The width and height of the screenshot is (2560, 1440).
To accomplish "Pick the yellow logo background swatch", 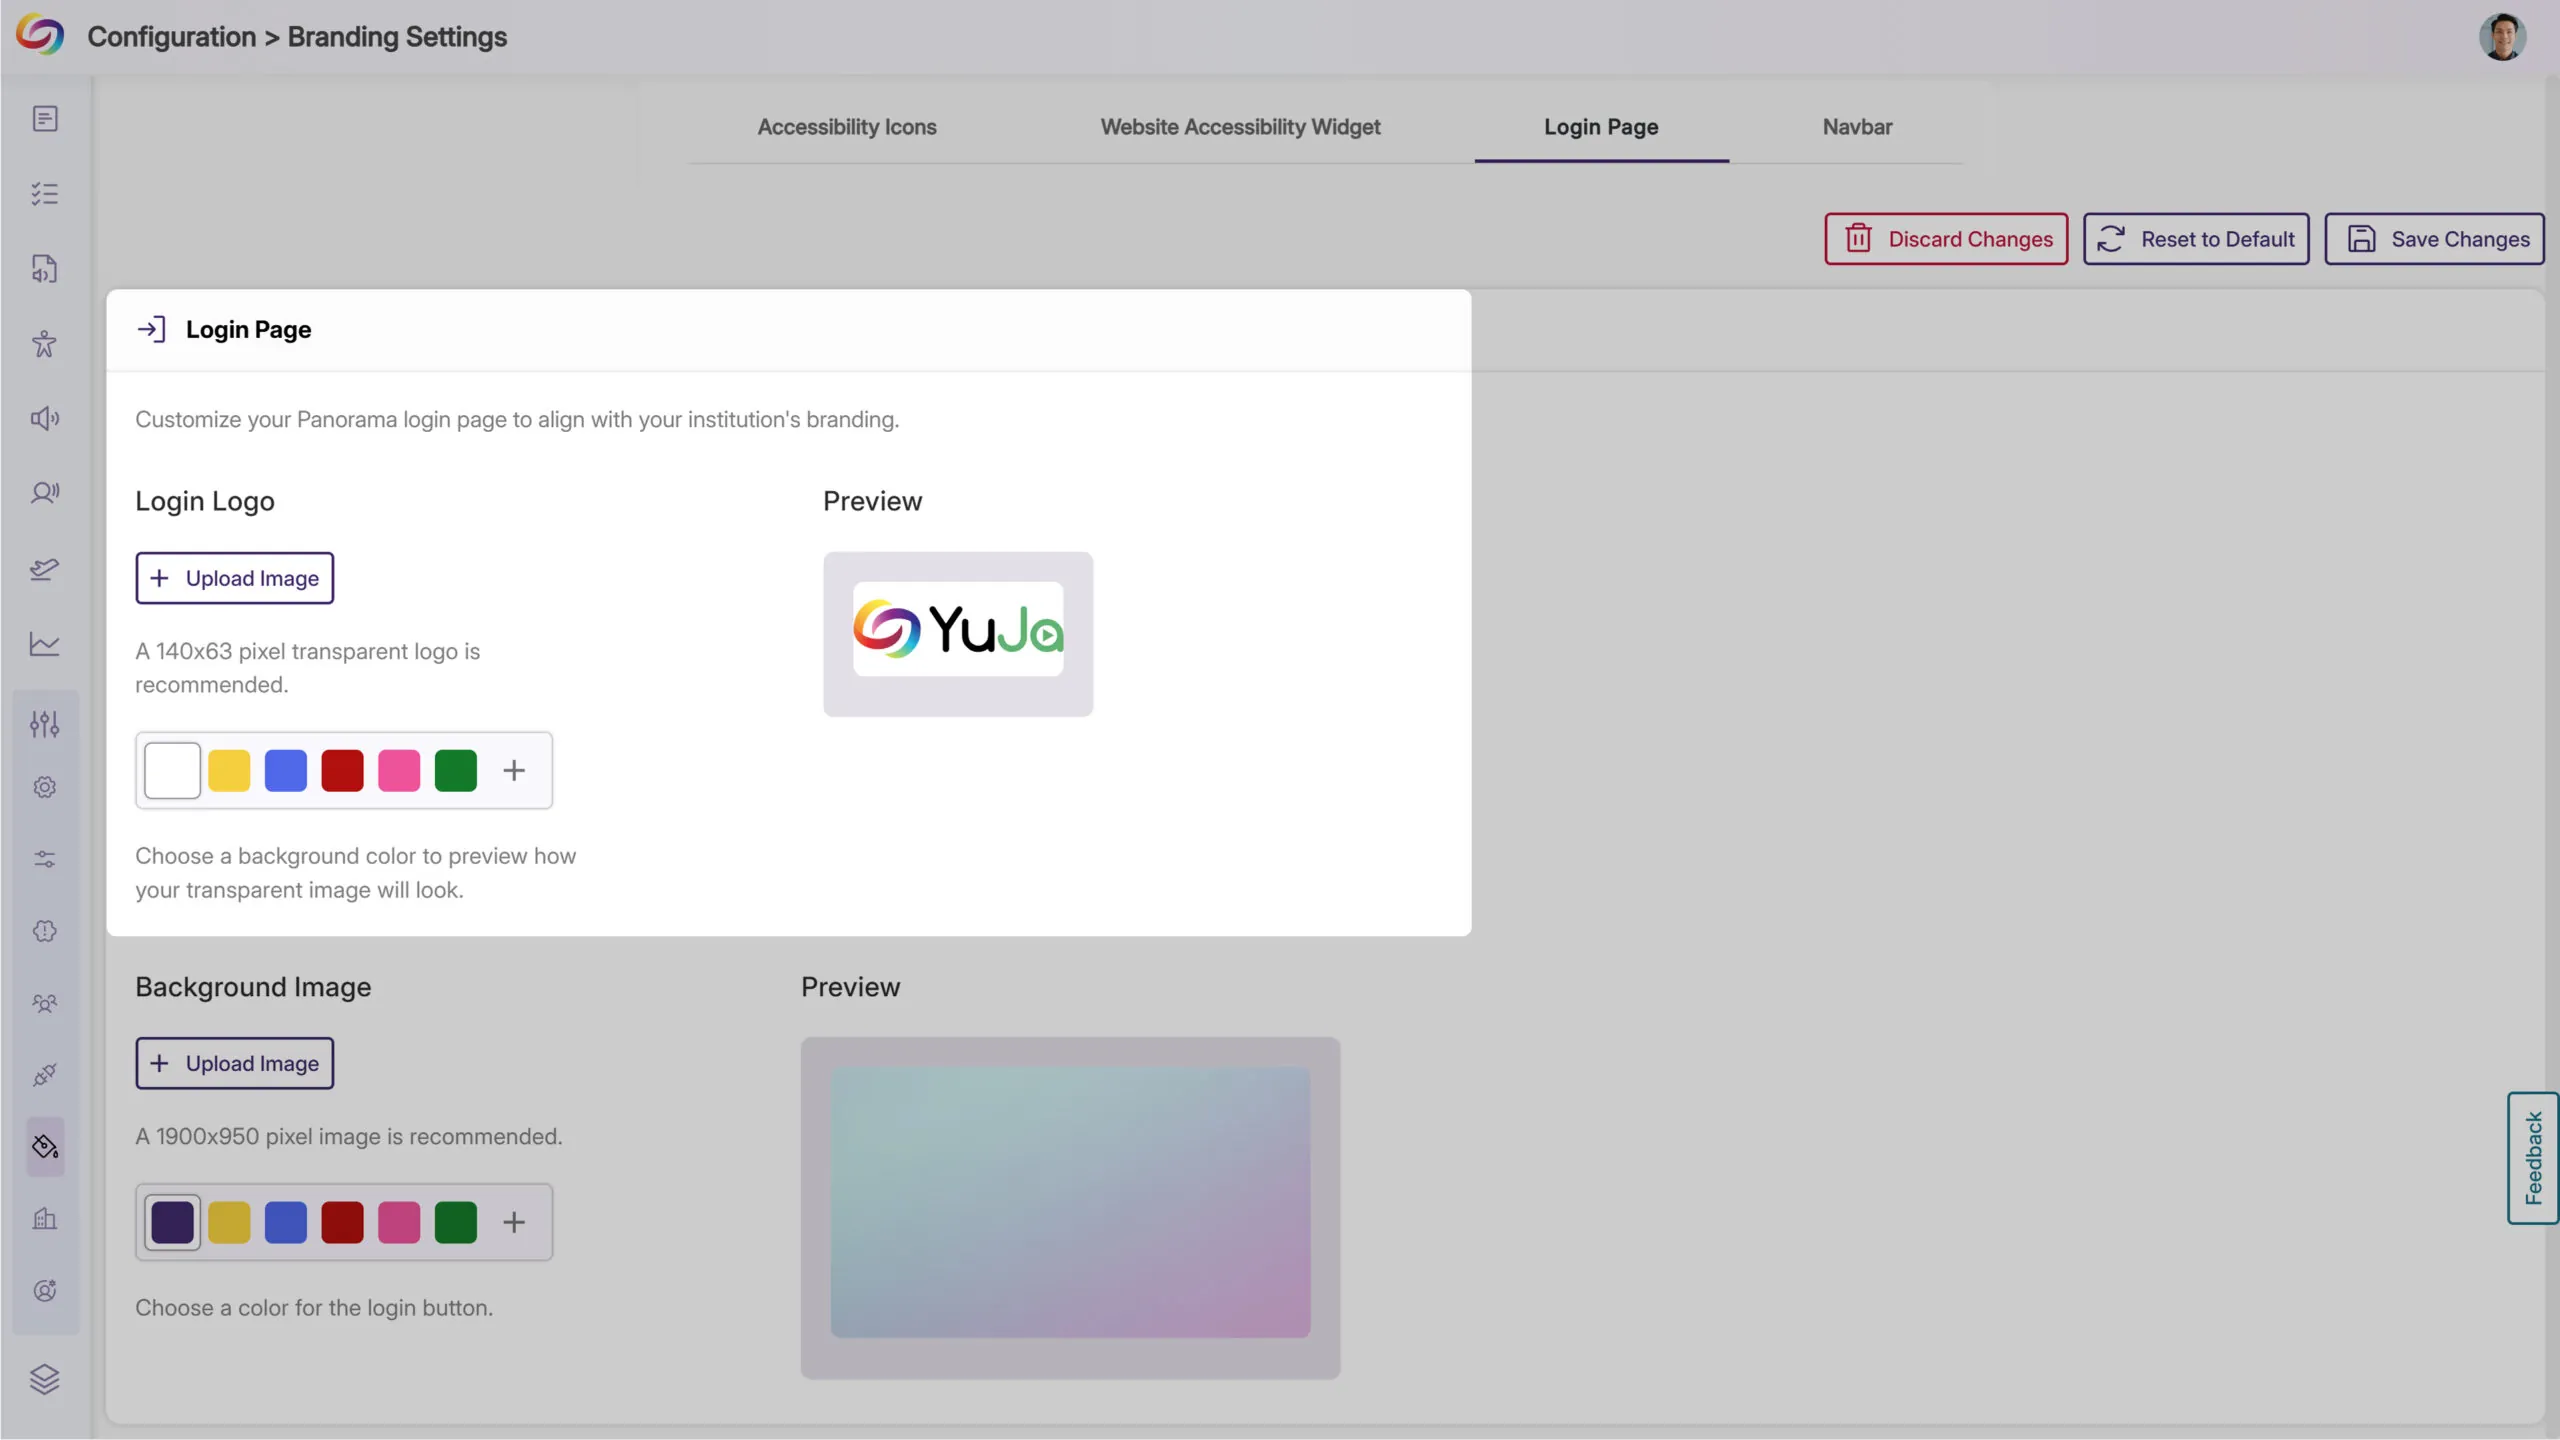I will tap(229, 771).
